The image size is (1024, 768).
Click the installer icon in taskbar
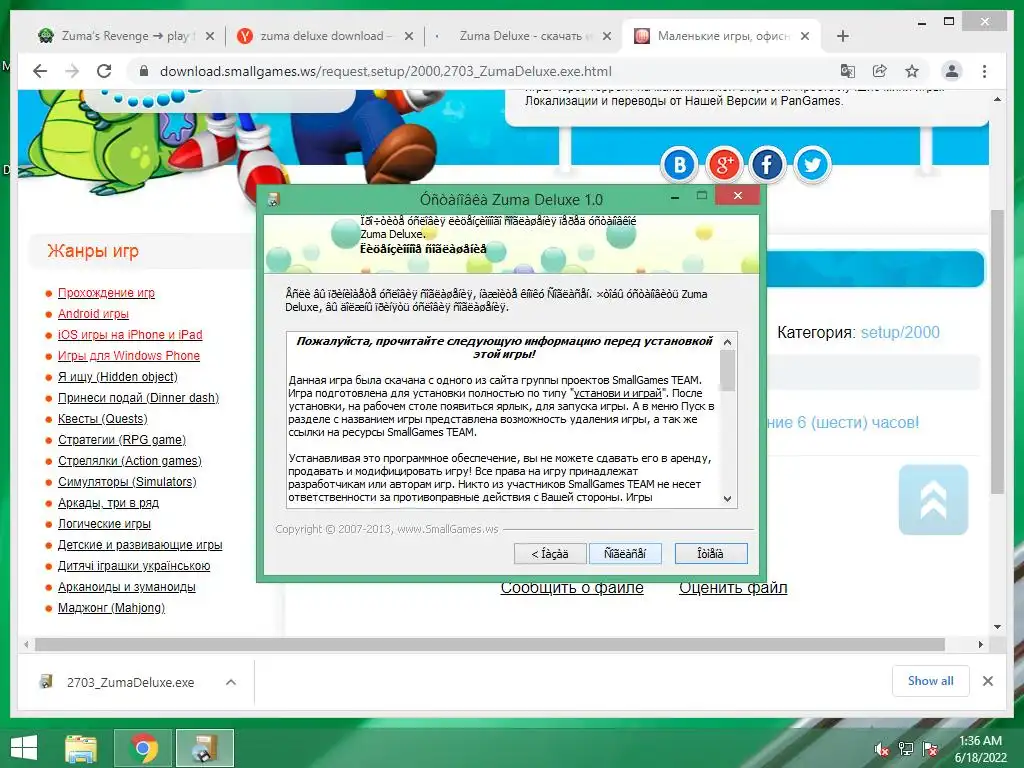pyautogui.click(x=205, y=748)
